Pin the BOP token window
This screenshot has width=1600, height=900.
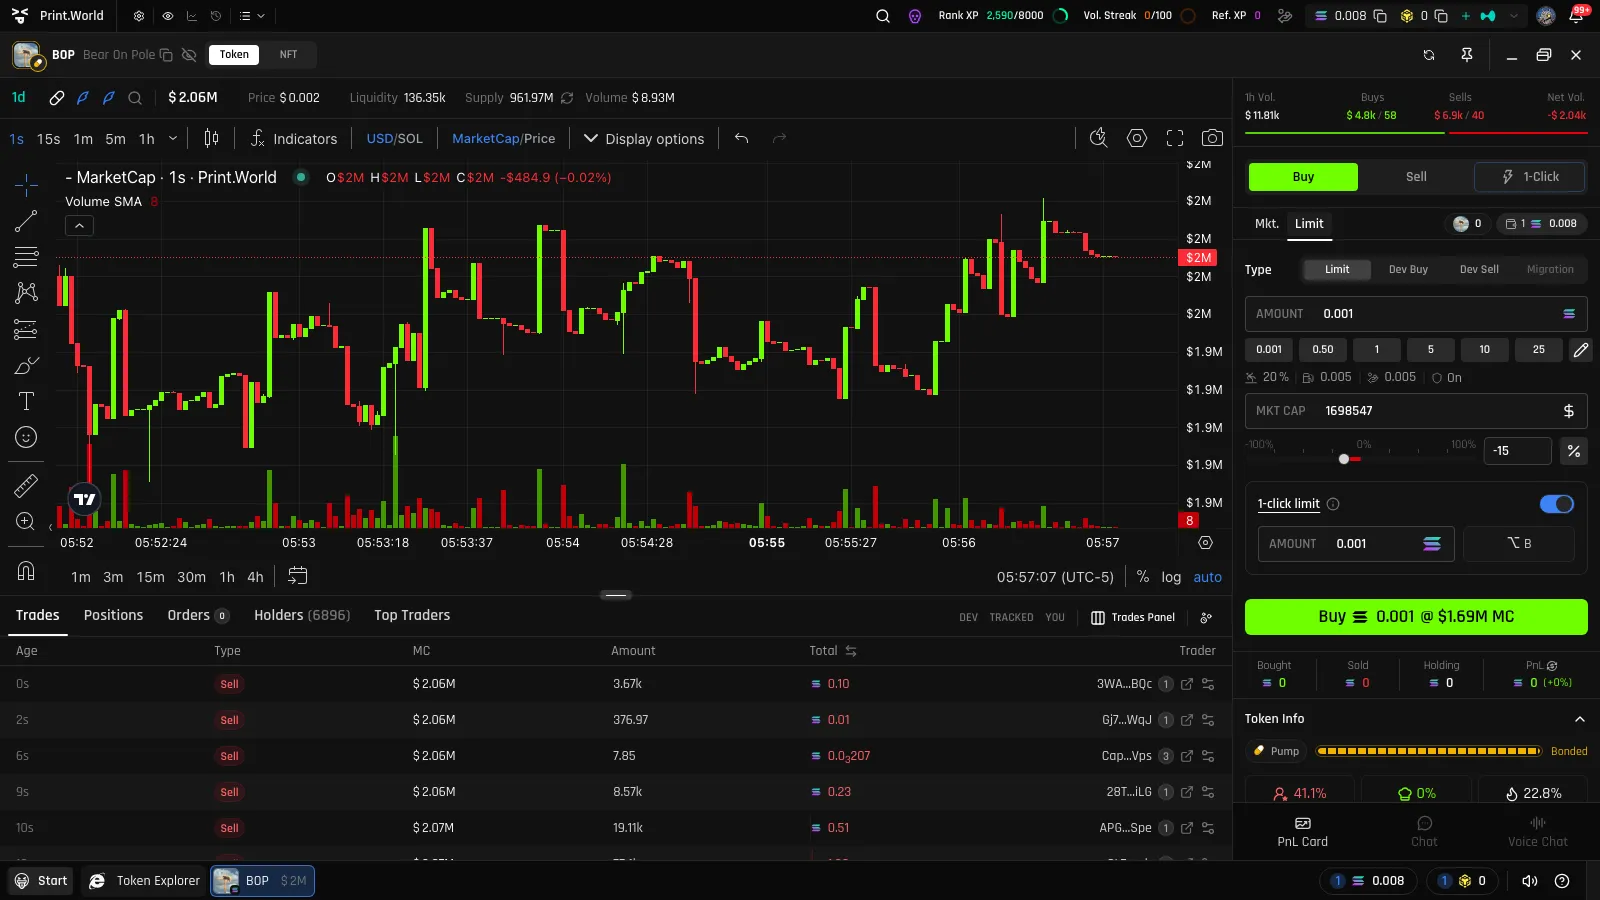point(1467,55)
